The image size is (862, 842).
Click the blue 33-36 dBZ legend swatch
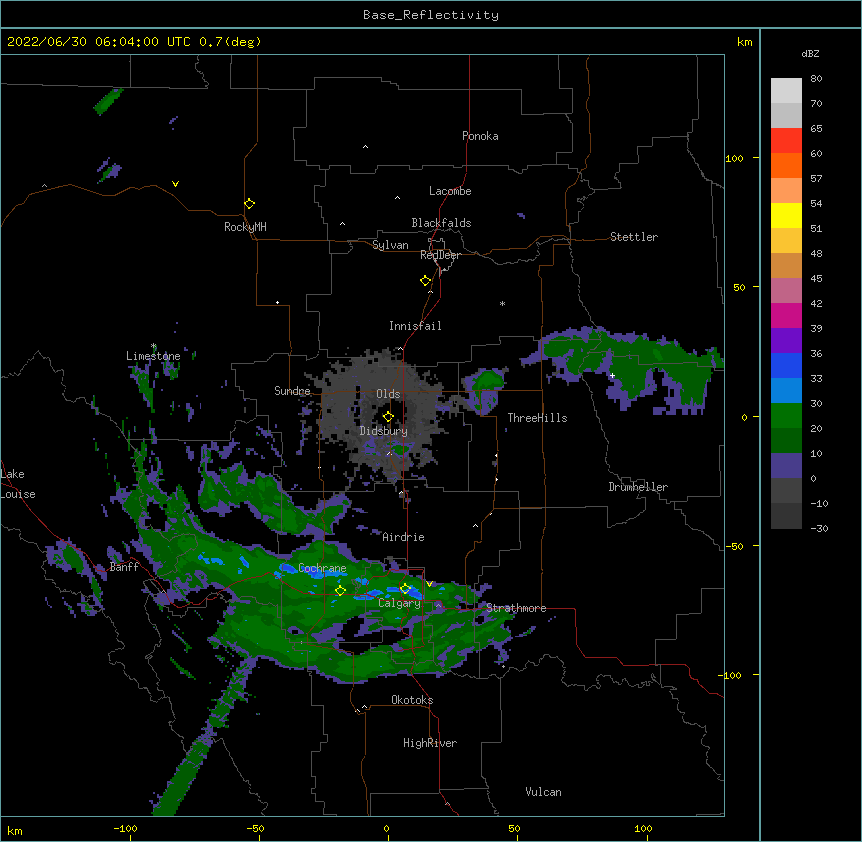click(786, 365)
